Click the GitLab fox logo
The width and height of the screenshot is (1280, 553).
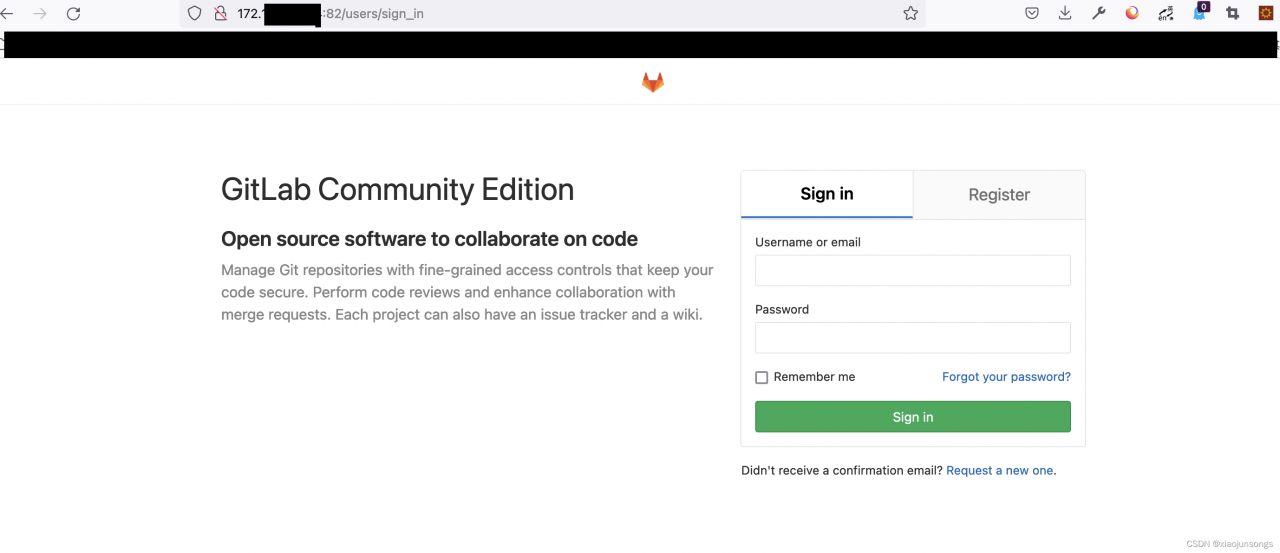tap(653, 82)
